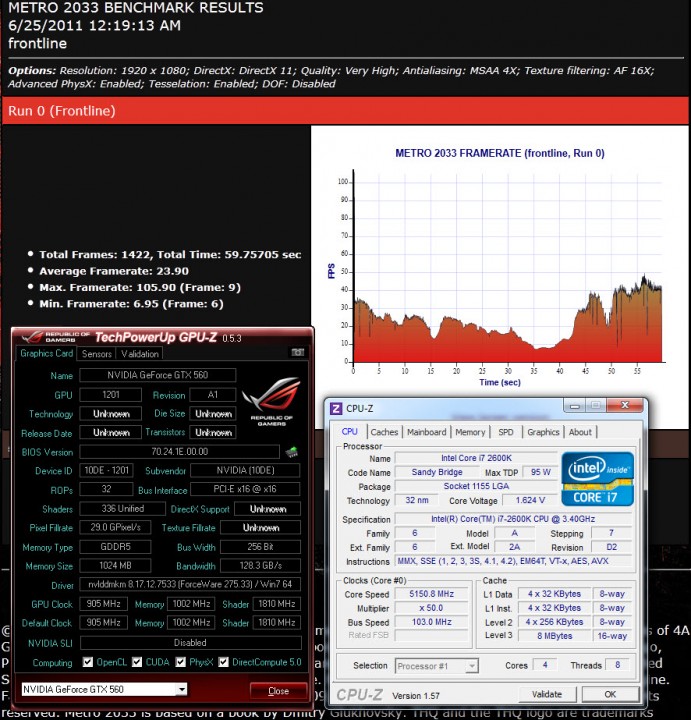Click the Shaders 336 Unified field
This screenshot has width=691, height=720.
point(122,509)
